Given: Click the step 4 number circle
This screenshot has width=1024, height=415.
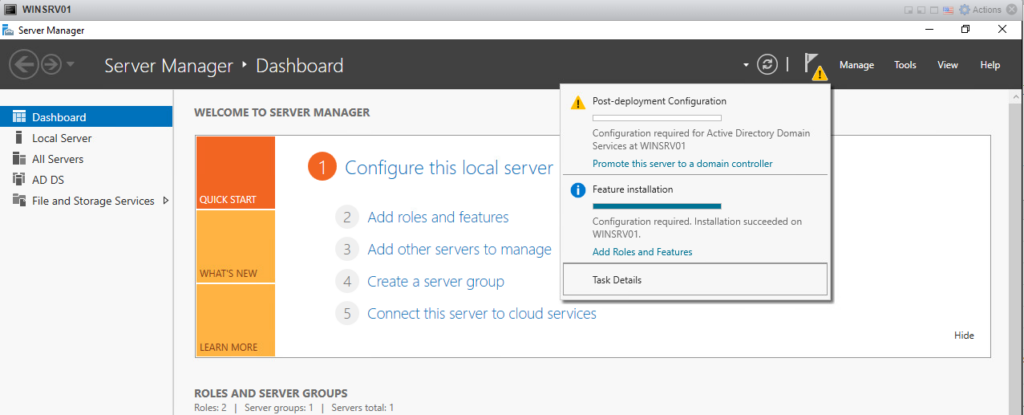Looking at the screenshot, I should point(347,281).
